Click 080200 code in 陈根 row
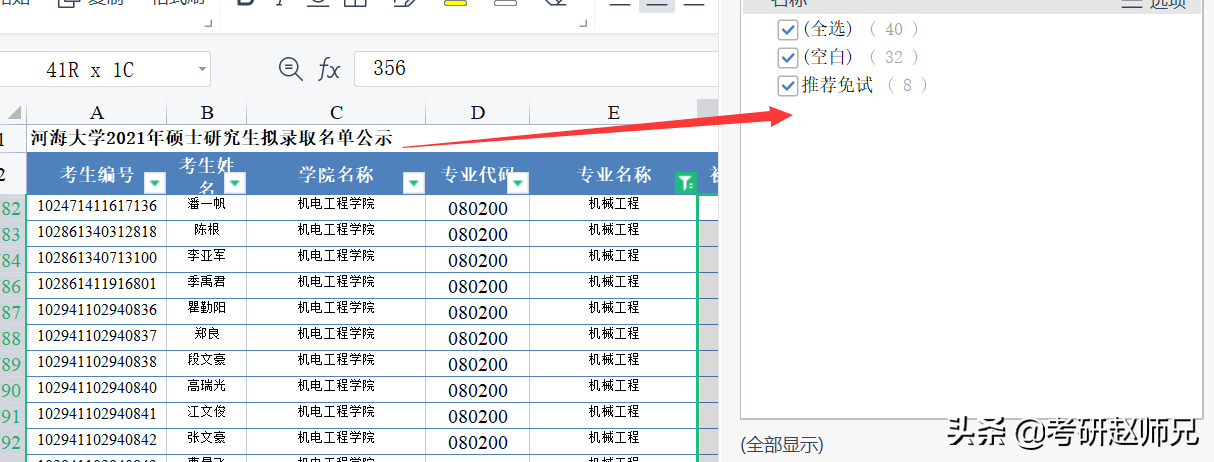 tap(478, 234)
